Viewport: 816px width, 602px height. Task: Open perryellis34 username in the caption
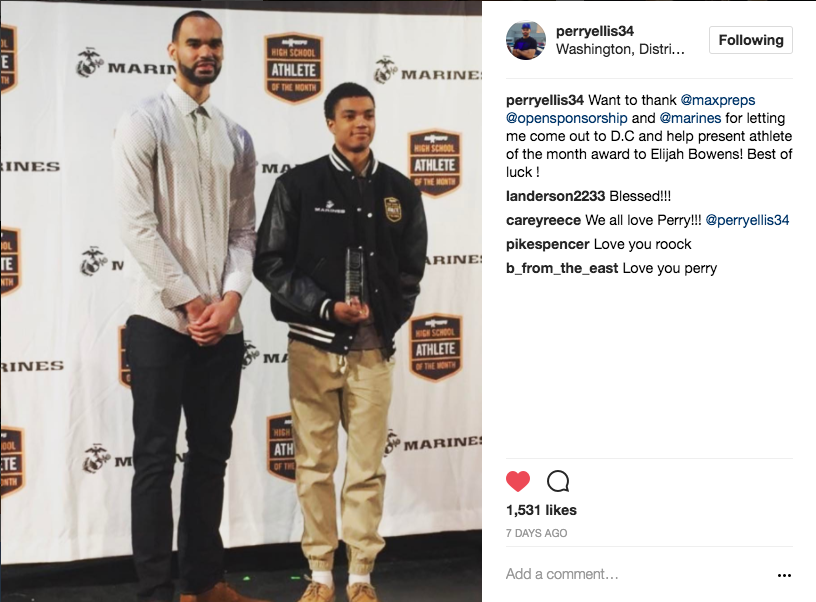[x=545, y=100]
